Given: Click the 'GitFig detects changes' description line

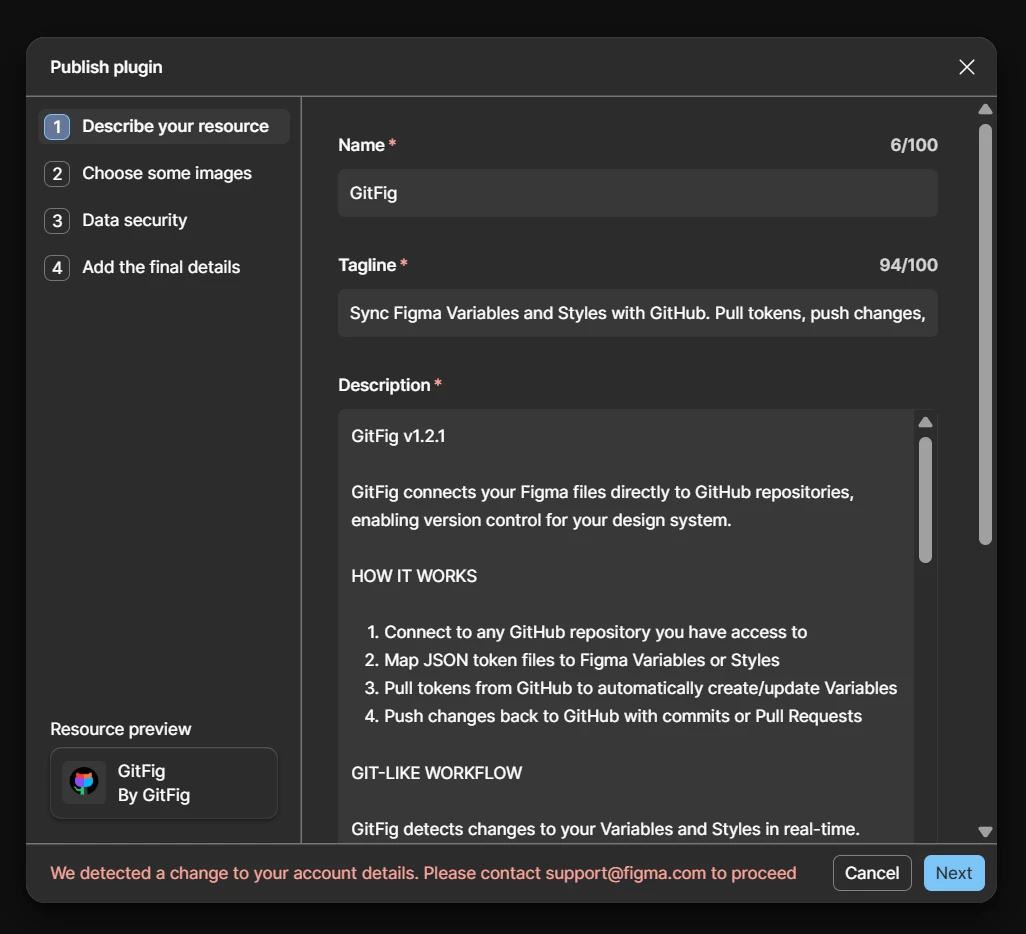Looking at the screenshot, I should coord(605,829).
